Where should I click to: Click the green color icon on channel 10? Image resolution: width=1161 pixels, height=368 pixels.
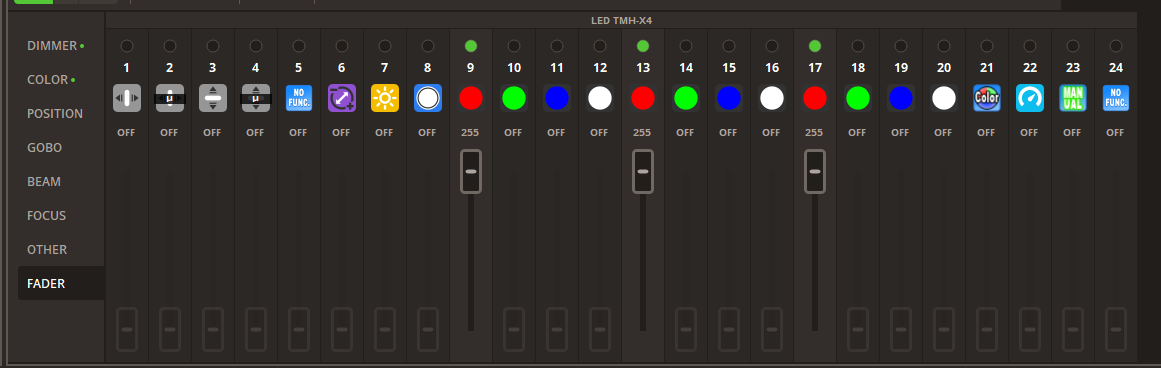pos(513,98)
